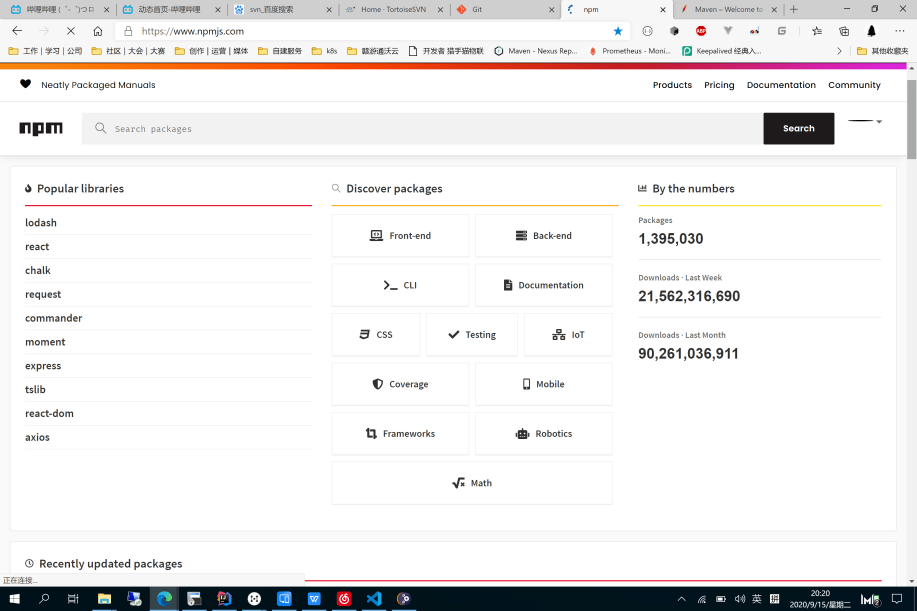
Task: Click the black heart icon in header
Action: point(25,84)
